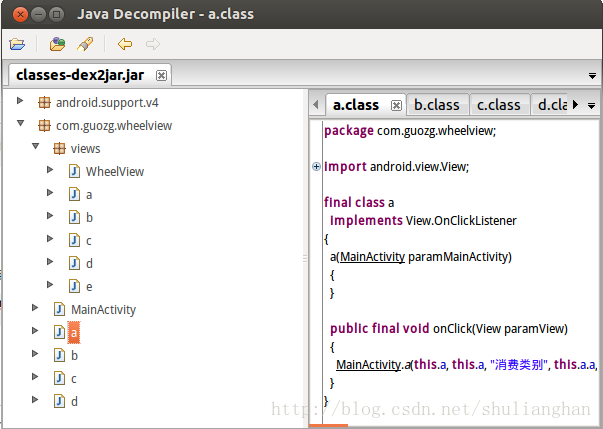This screenshot has width=603, height=429.
Task: Expand root-level class c node
Action: pyautogui.click(x=35, y=376)
